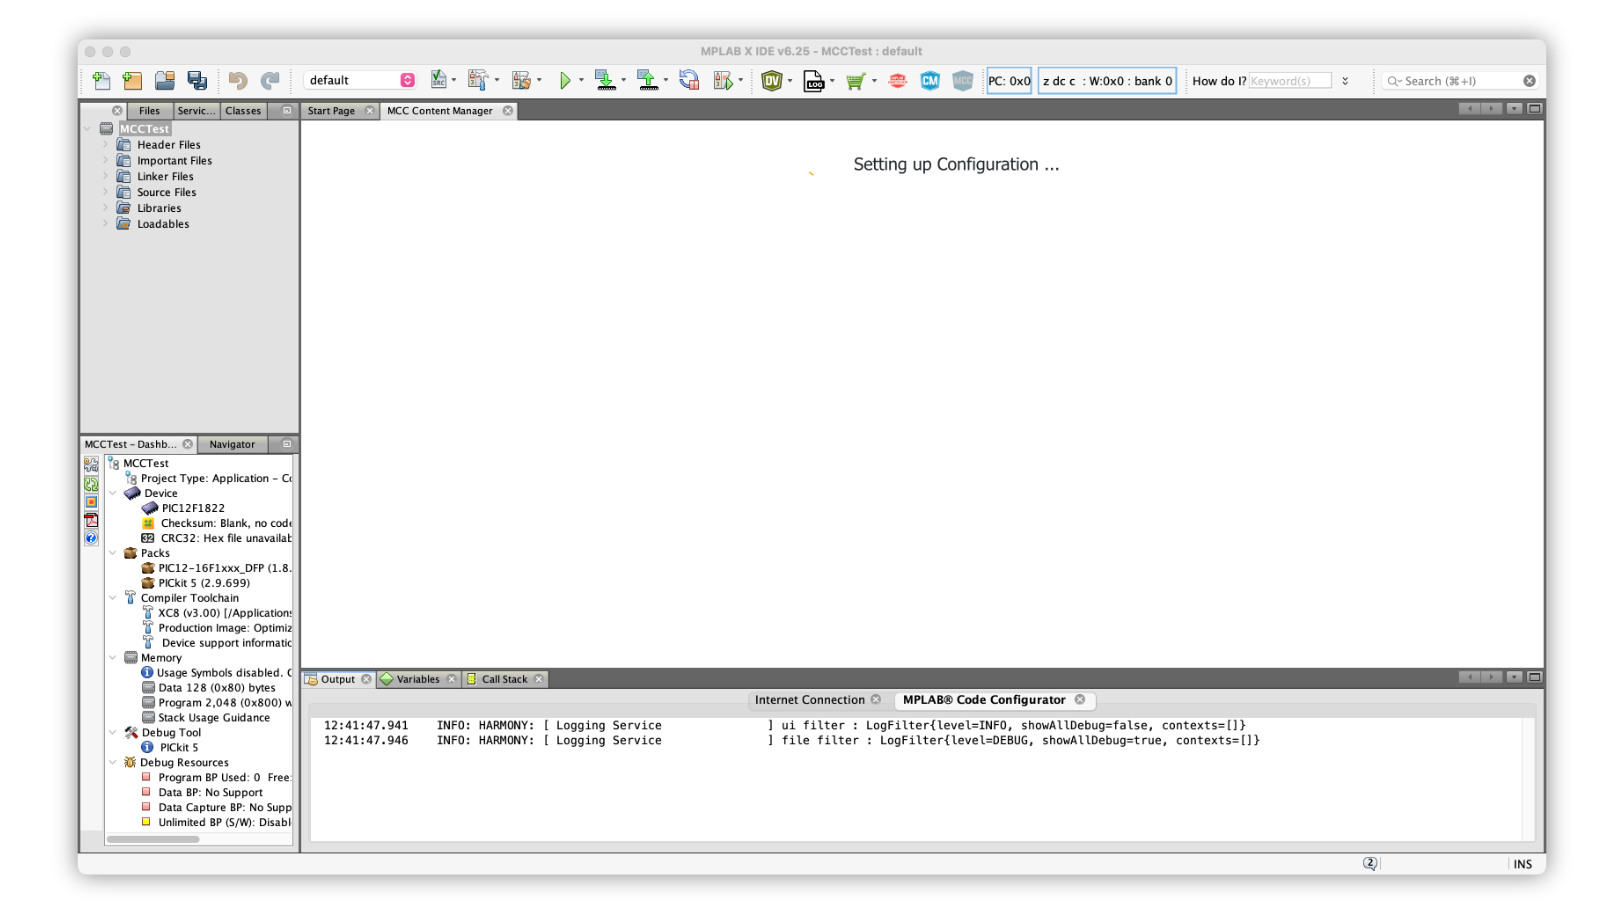Collapse the Memory node in dashboard
Image resolution: width=1624 pixels, height=914 pixels.
[113, 658]
